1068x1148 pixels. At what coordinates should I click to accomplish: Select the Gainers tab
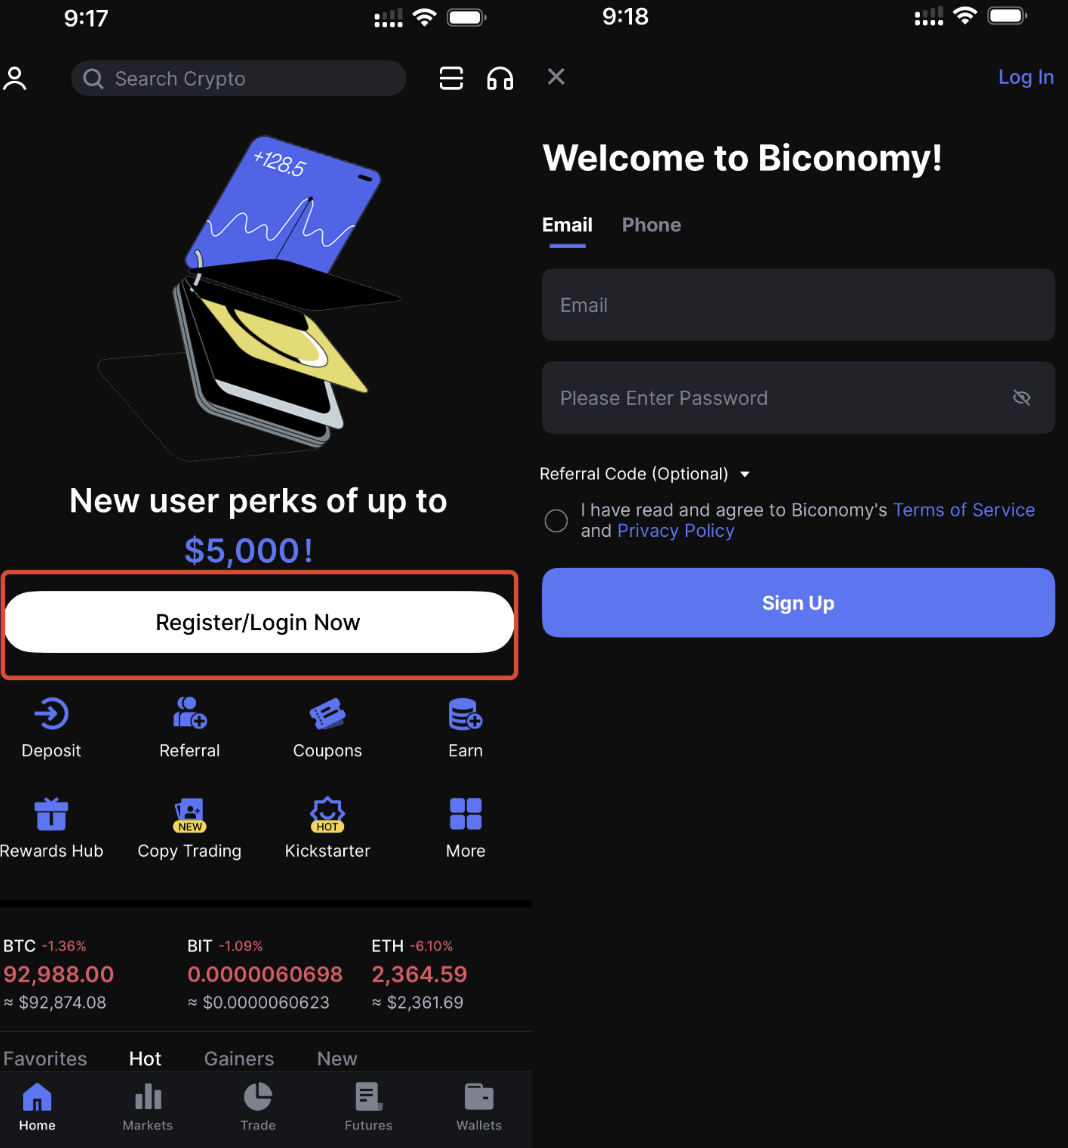click(x=239, y=1058)
